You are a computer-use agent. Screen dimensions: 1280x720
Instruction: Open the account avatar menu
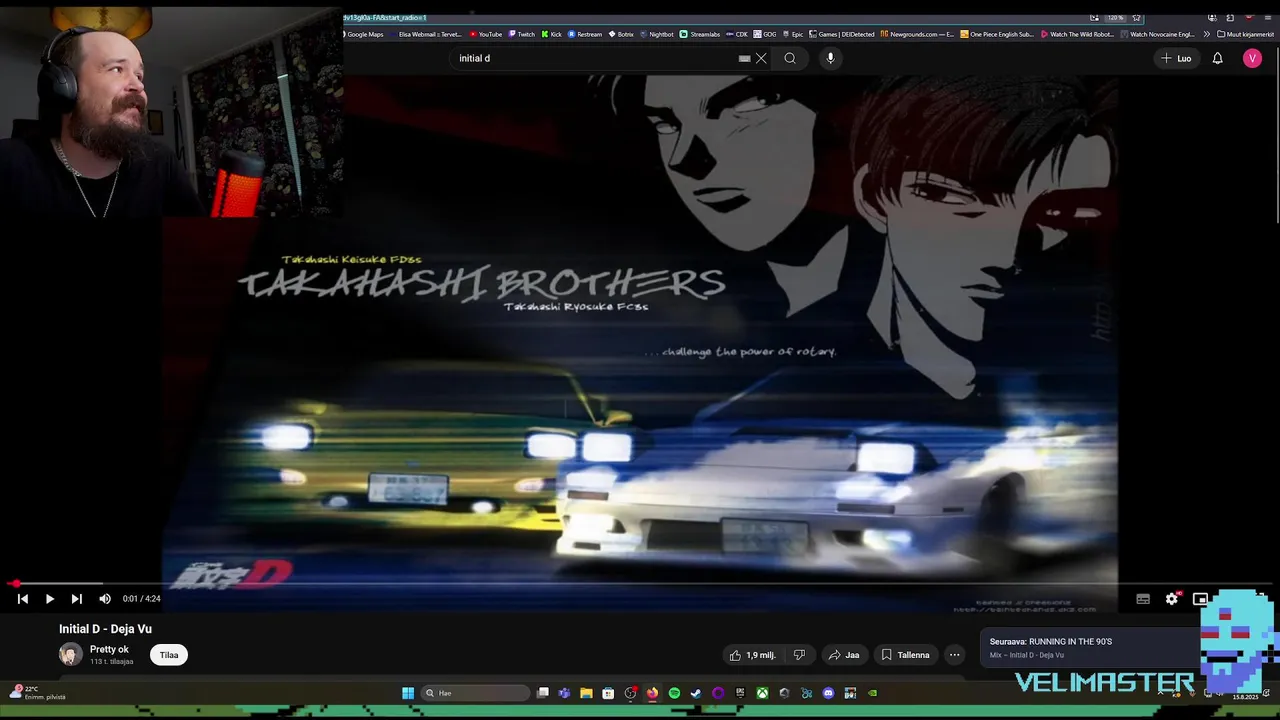pos(1252,58)
